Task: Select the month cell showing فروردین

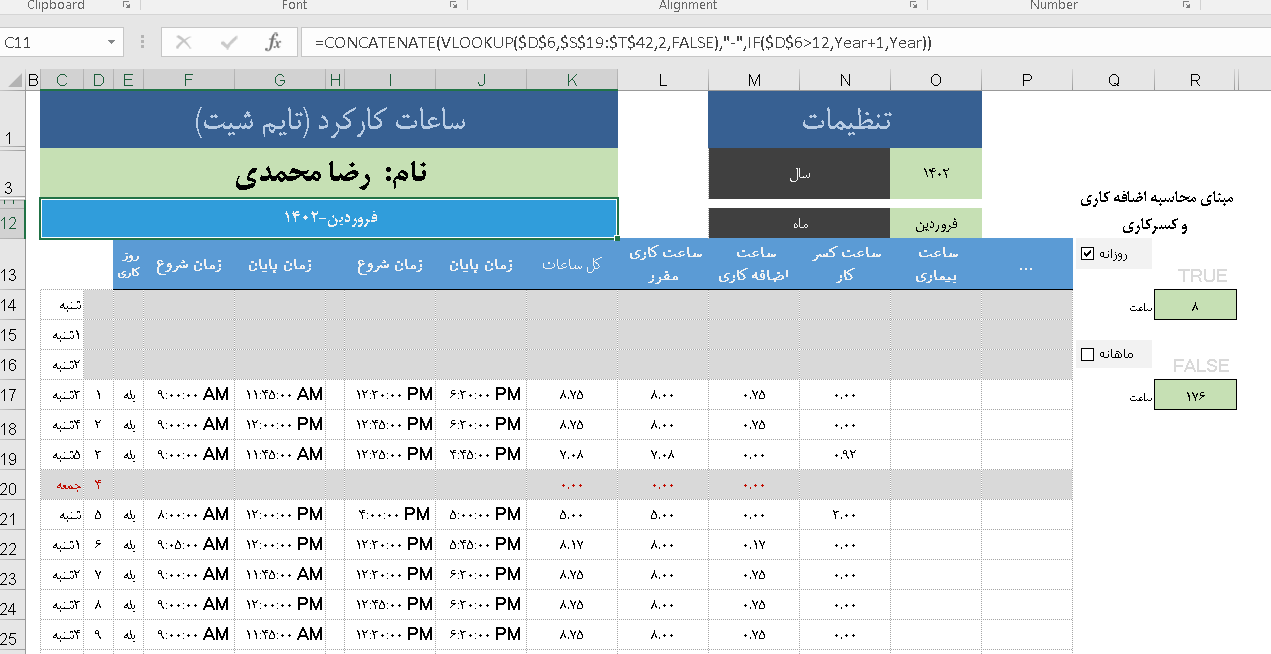Action: point(935,222)
